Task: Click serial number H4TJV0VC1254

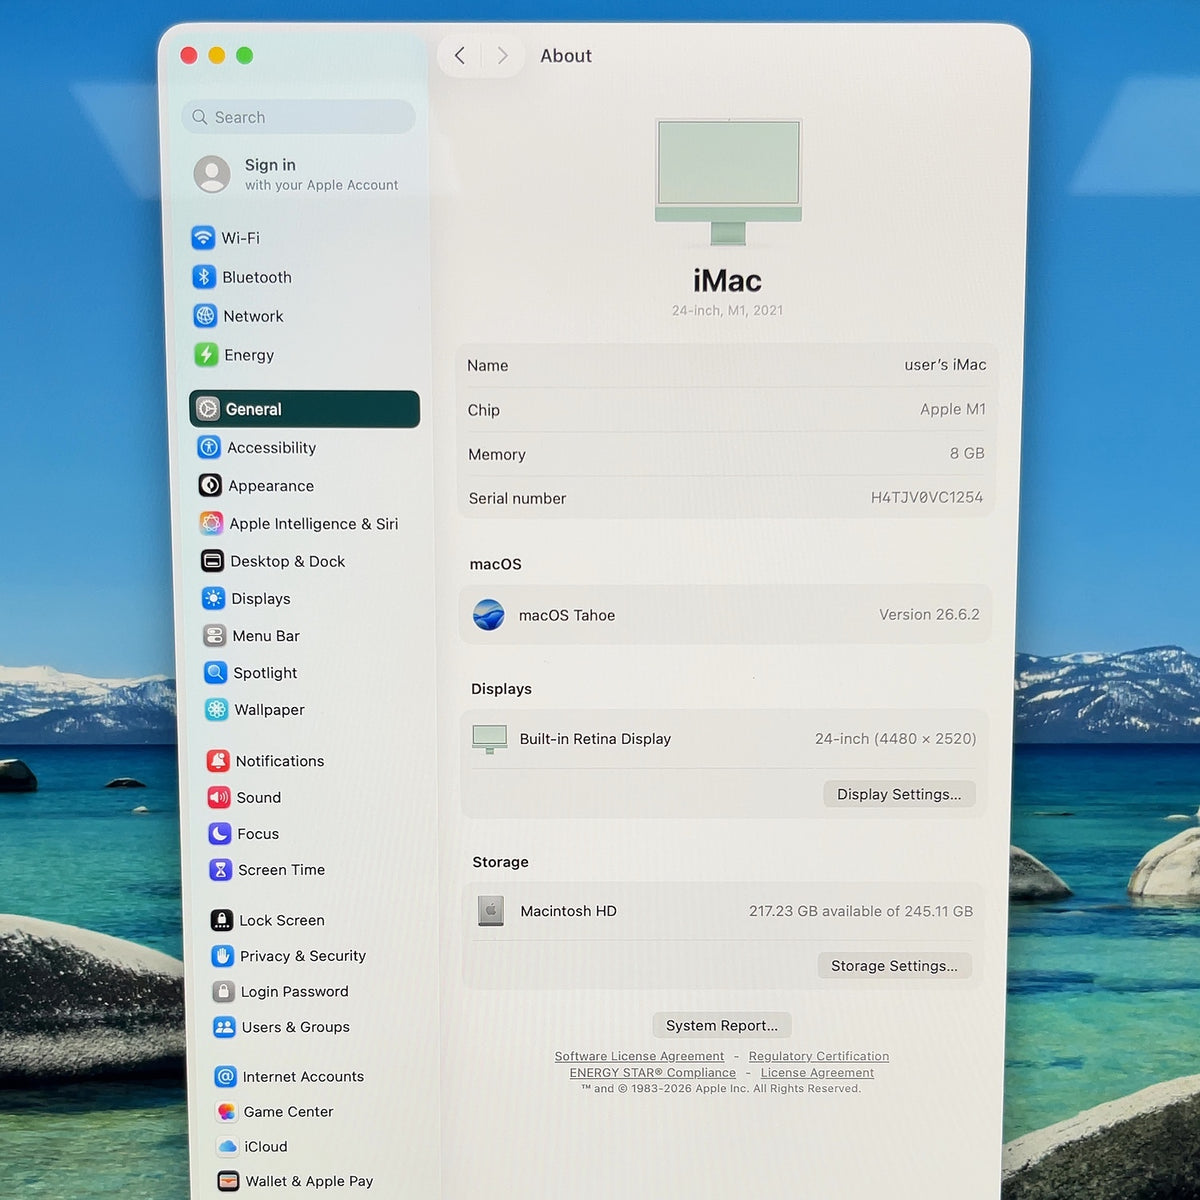Action: click(927, 497)
